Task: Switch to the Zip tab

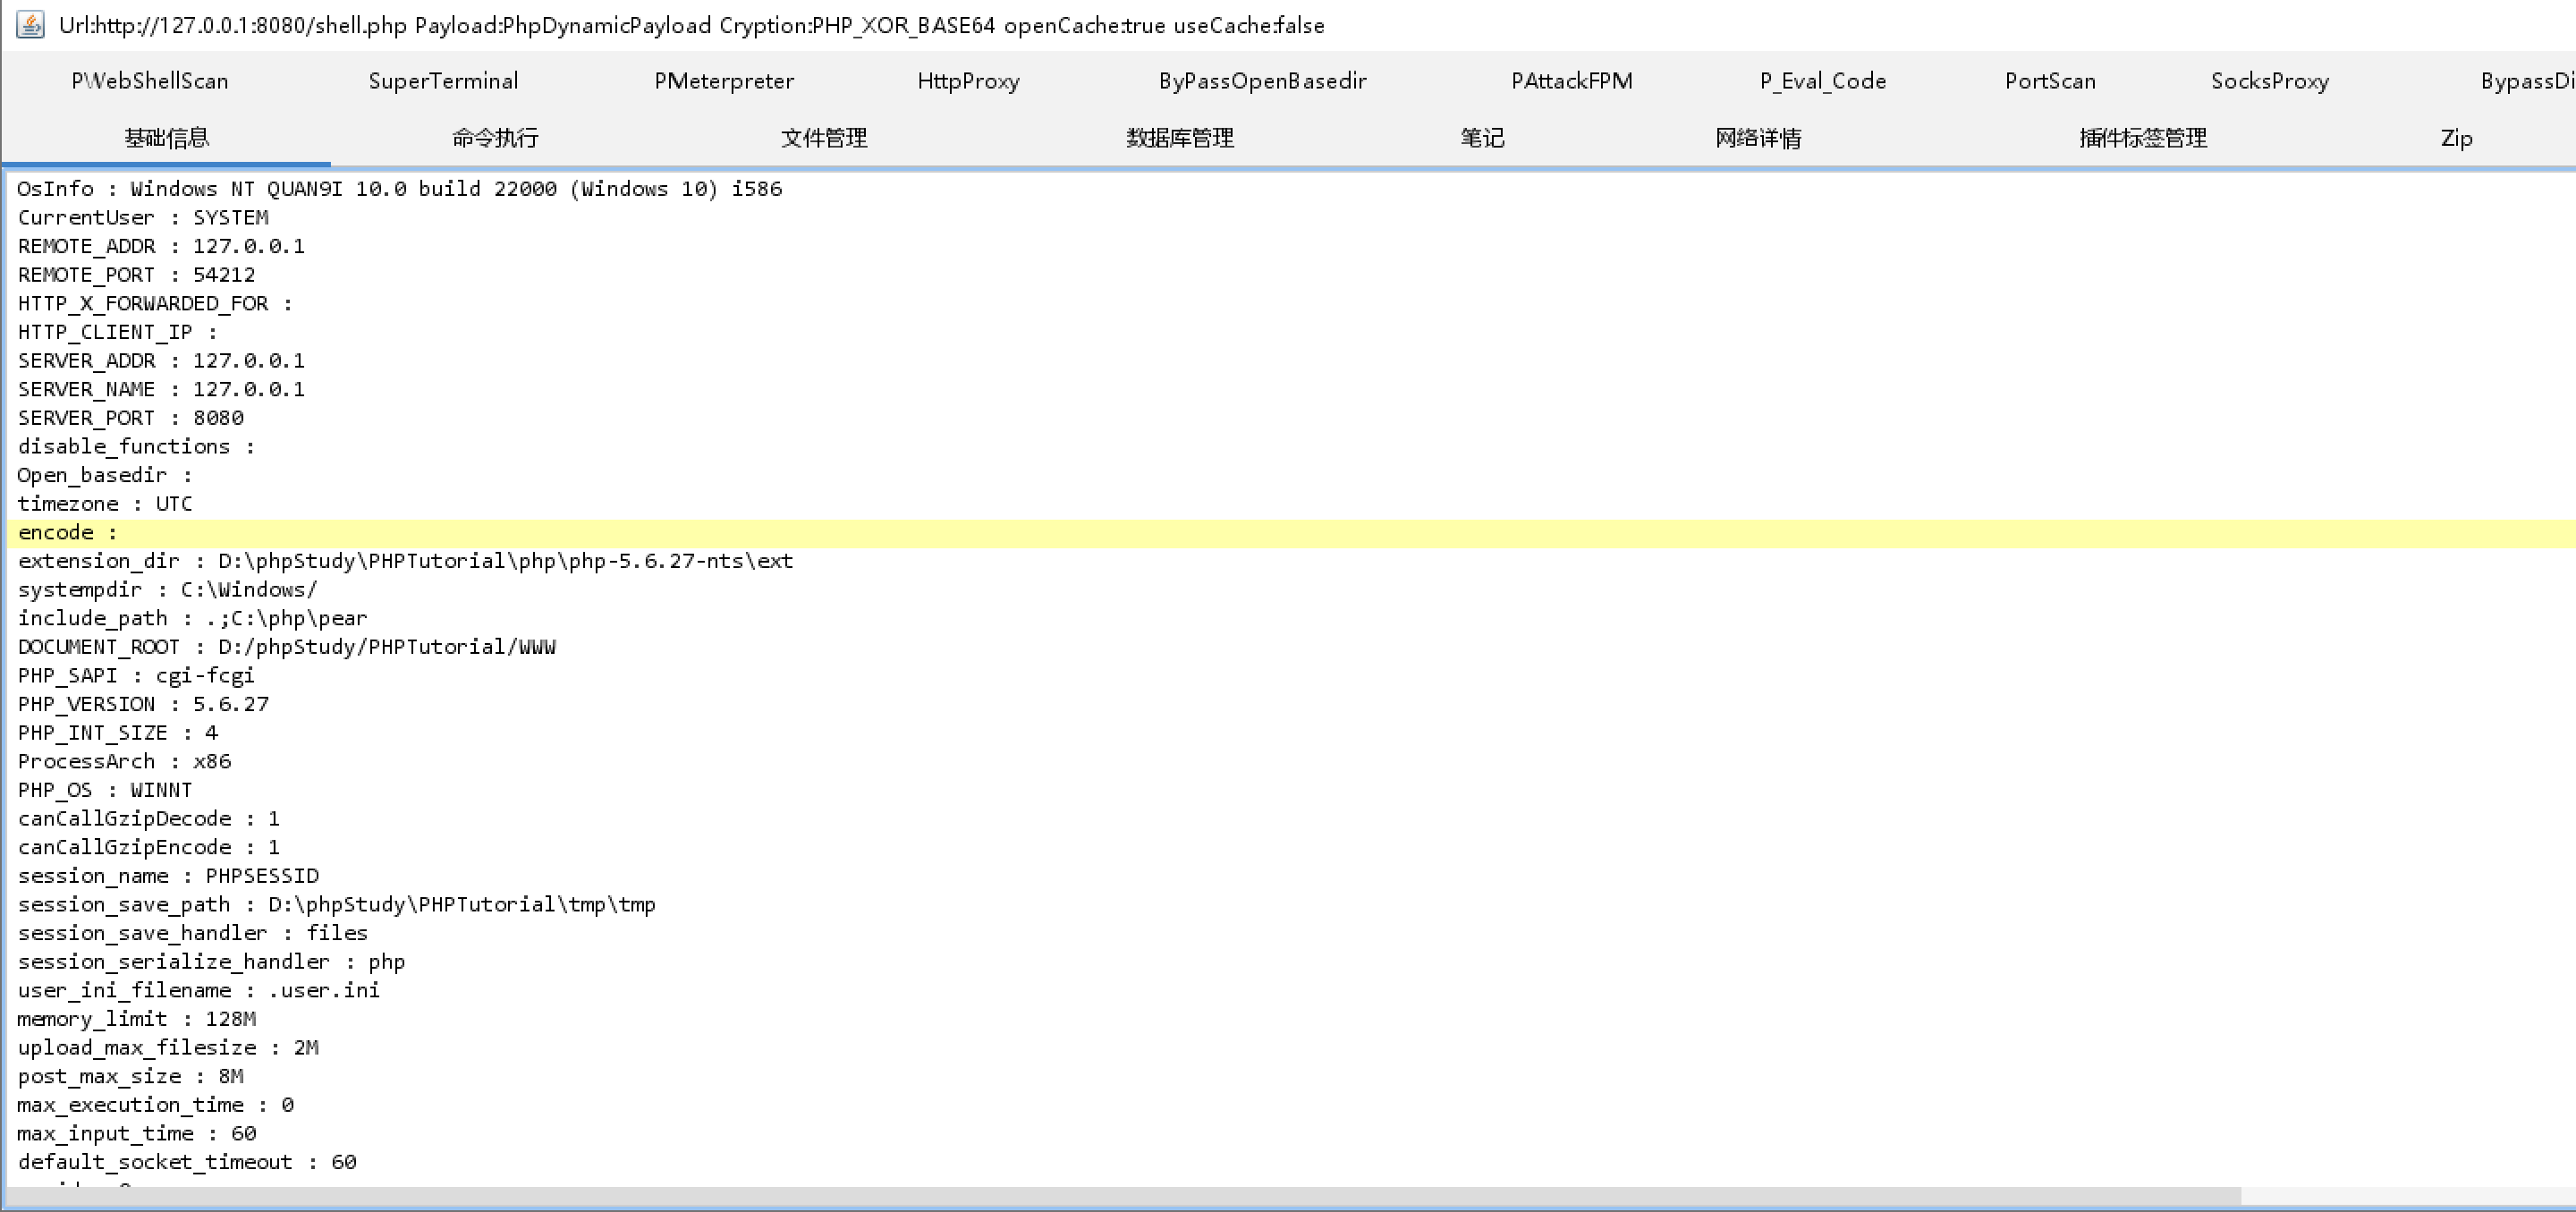Action: tap(2456, 138)
